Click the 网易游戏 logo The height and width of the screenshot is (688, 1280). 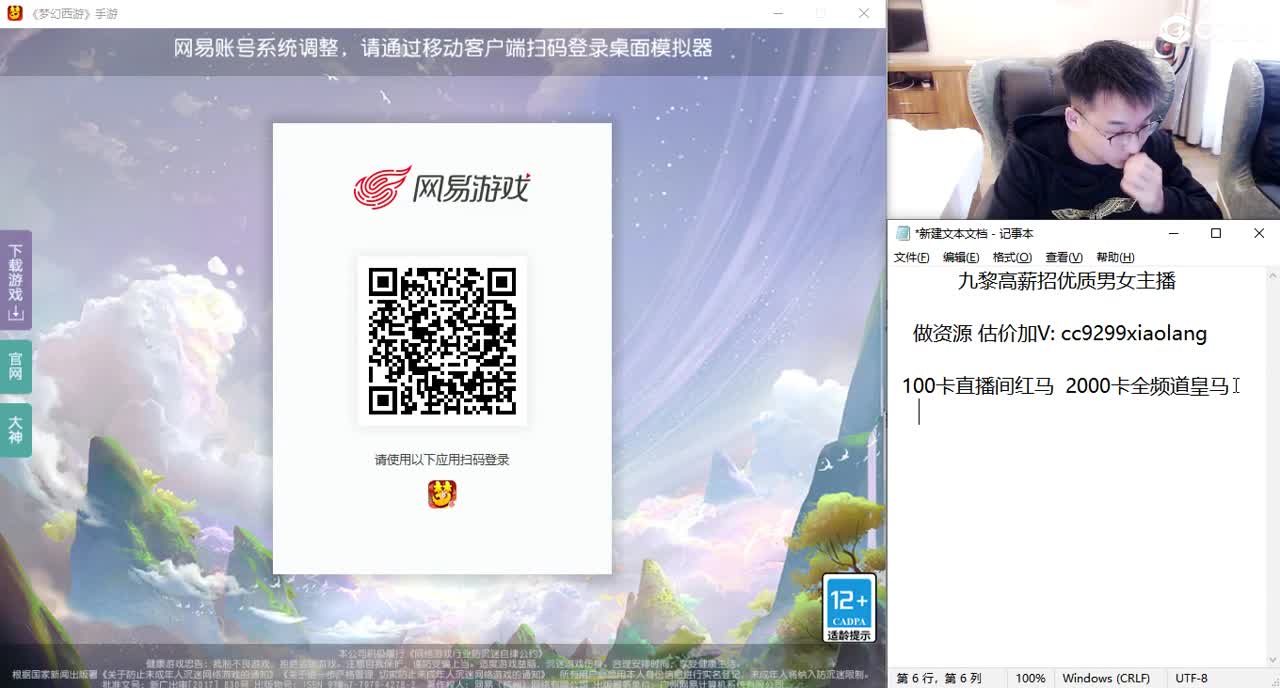point(442,188)
